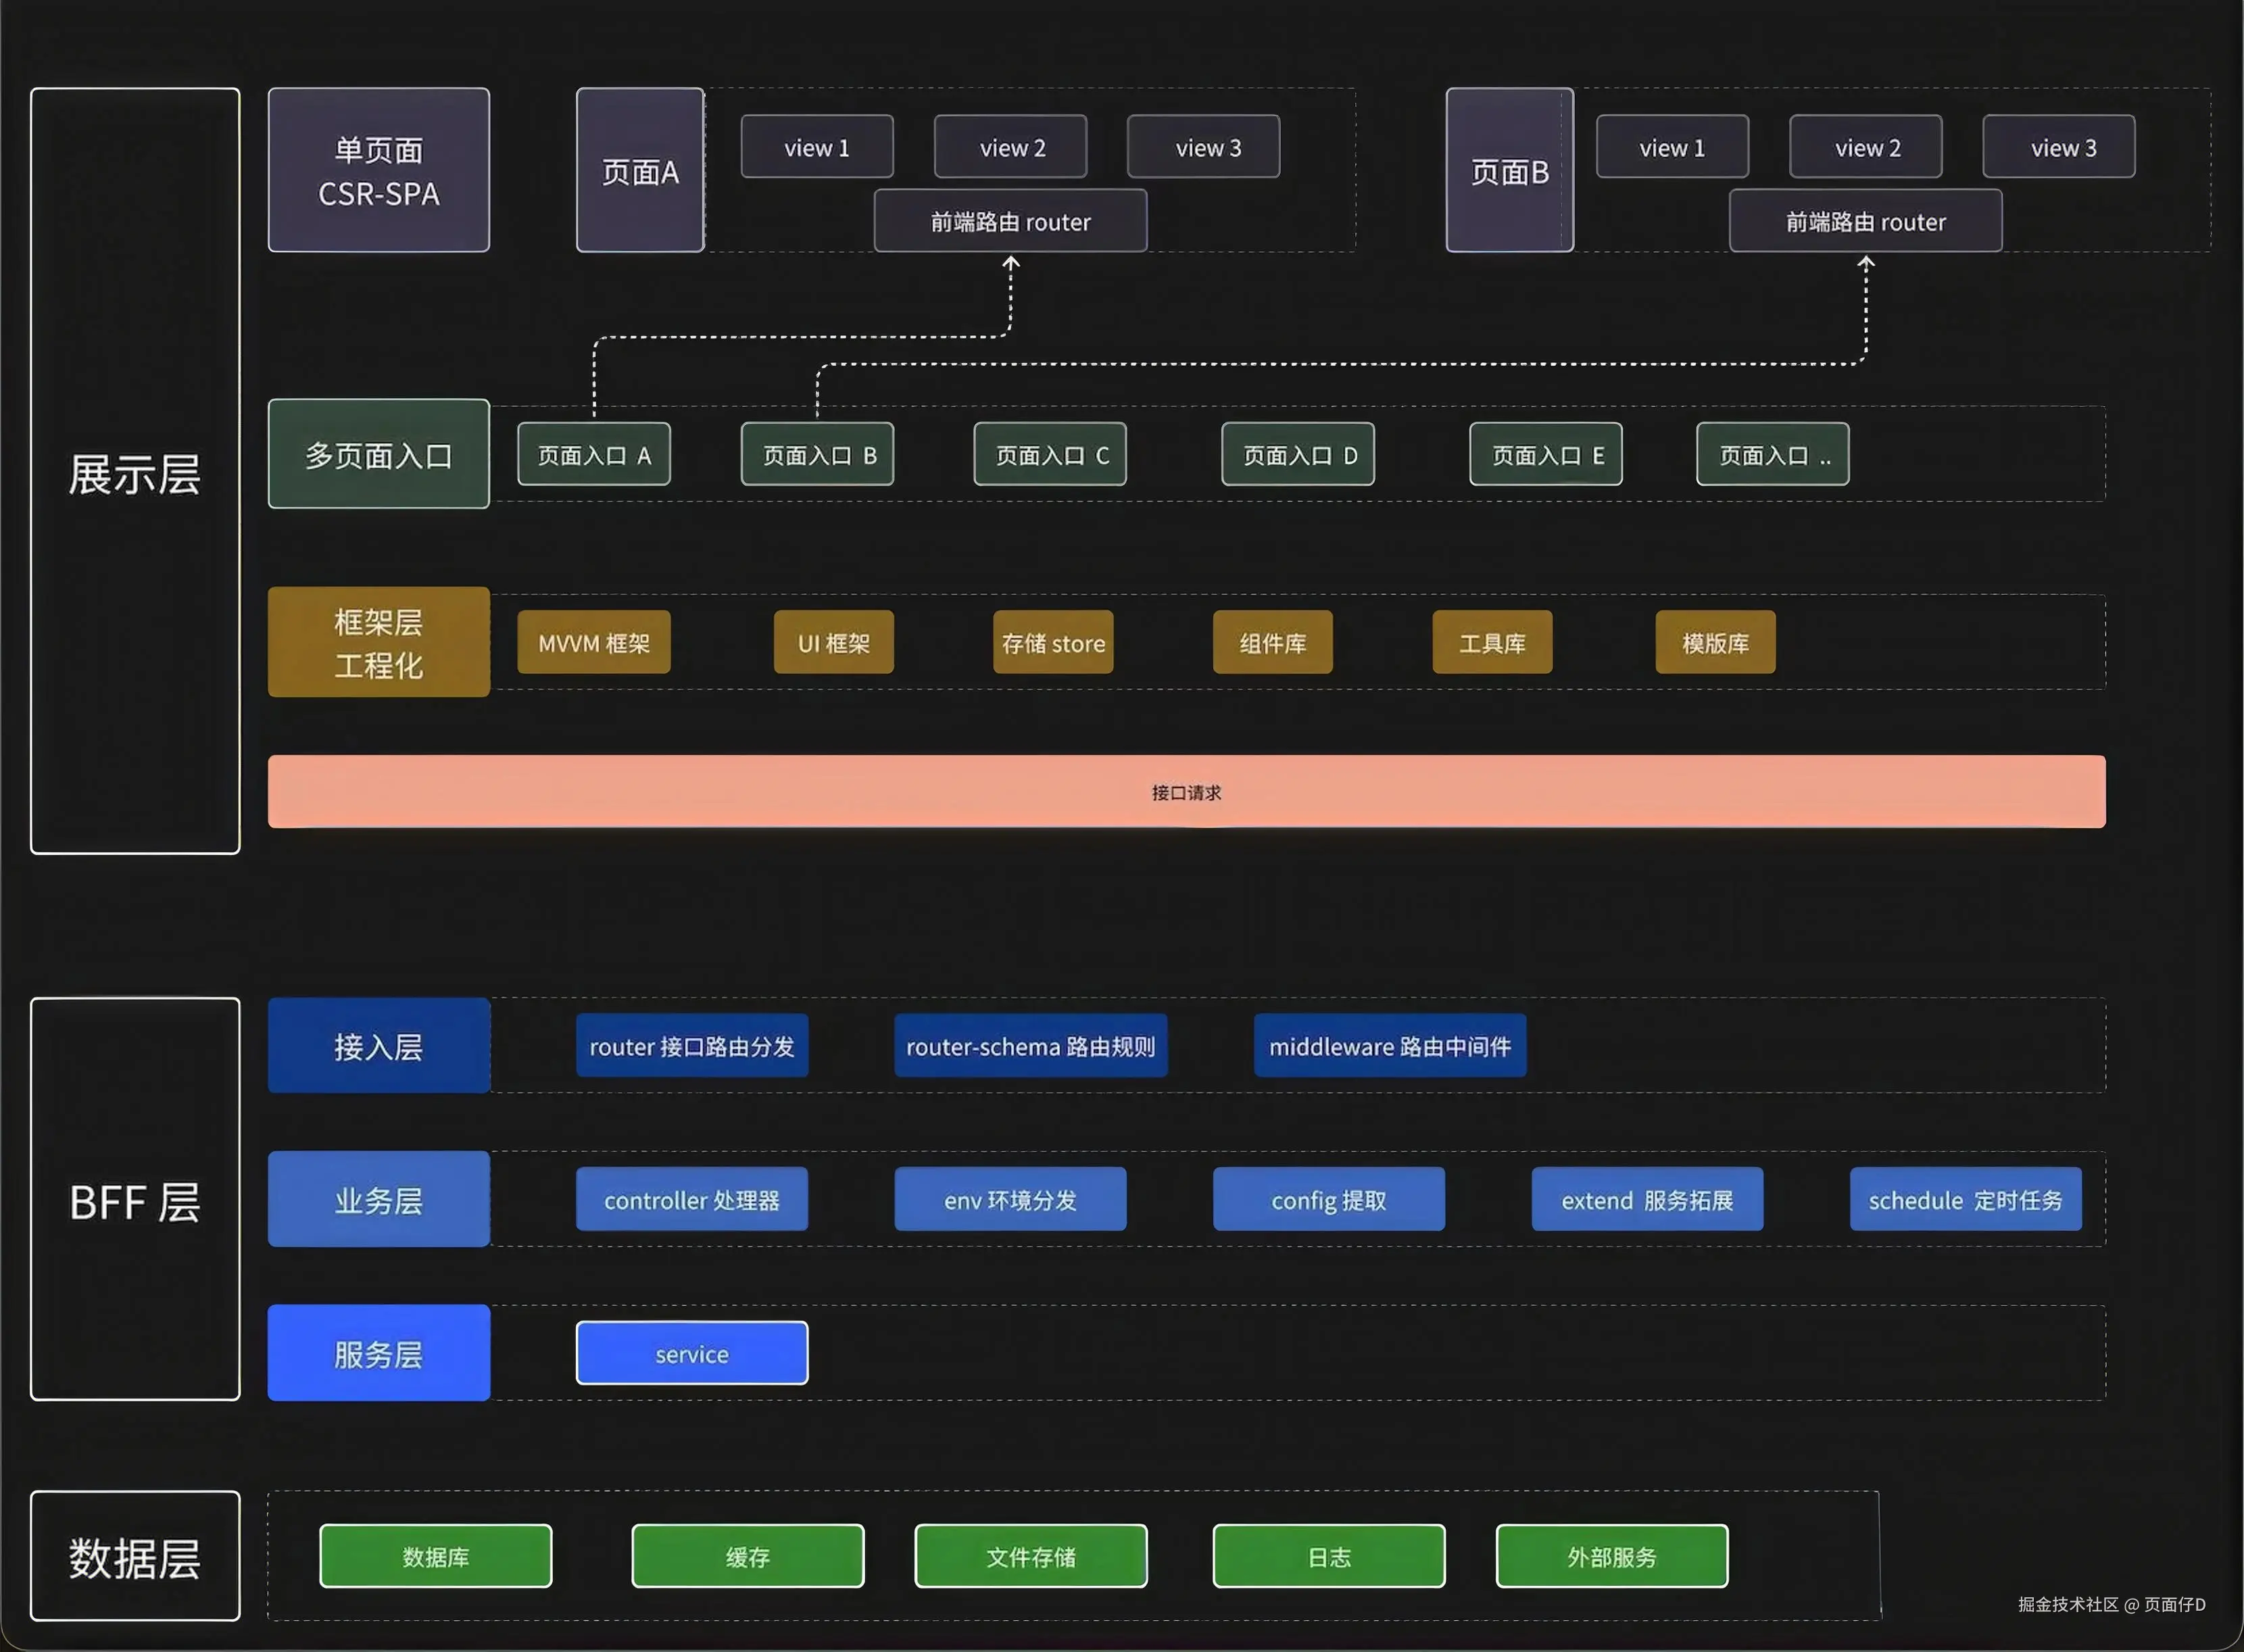Select the BFF 层 label box
The image size is (2244, 1652).
pos(135,1200)
